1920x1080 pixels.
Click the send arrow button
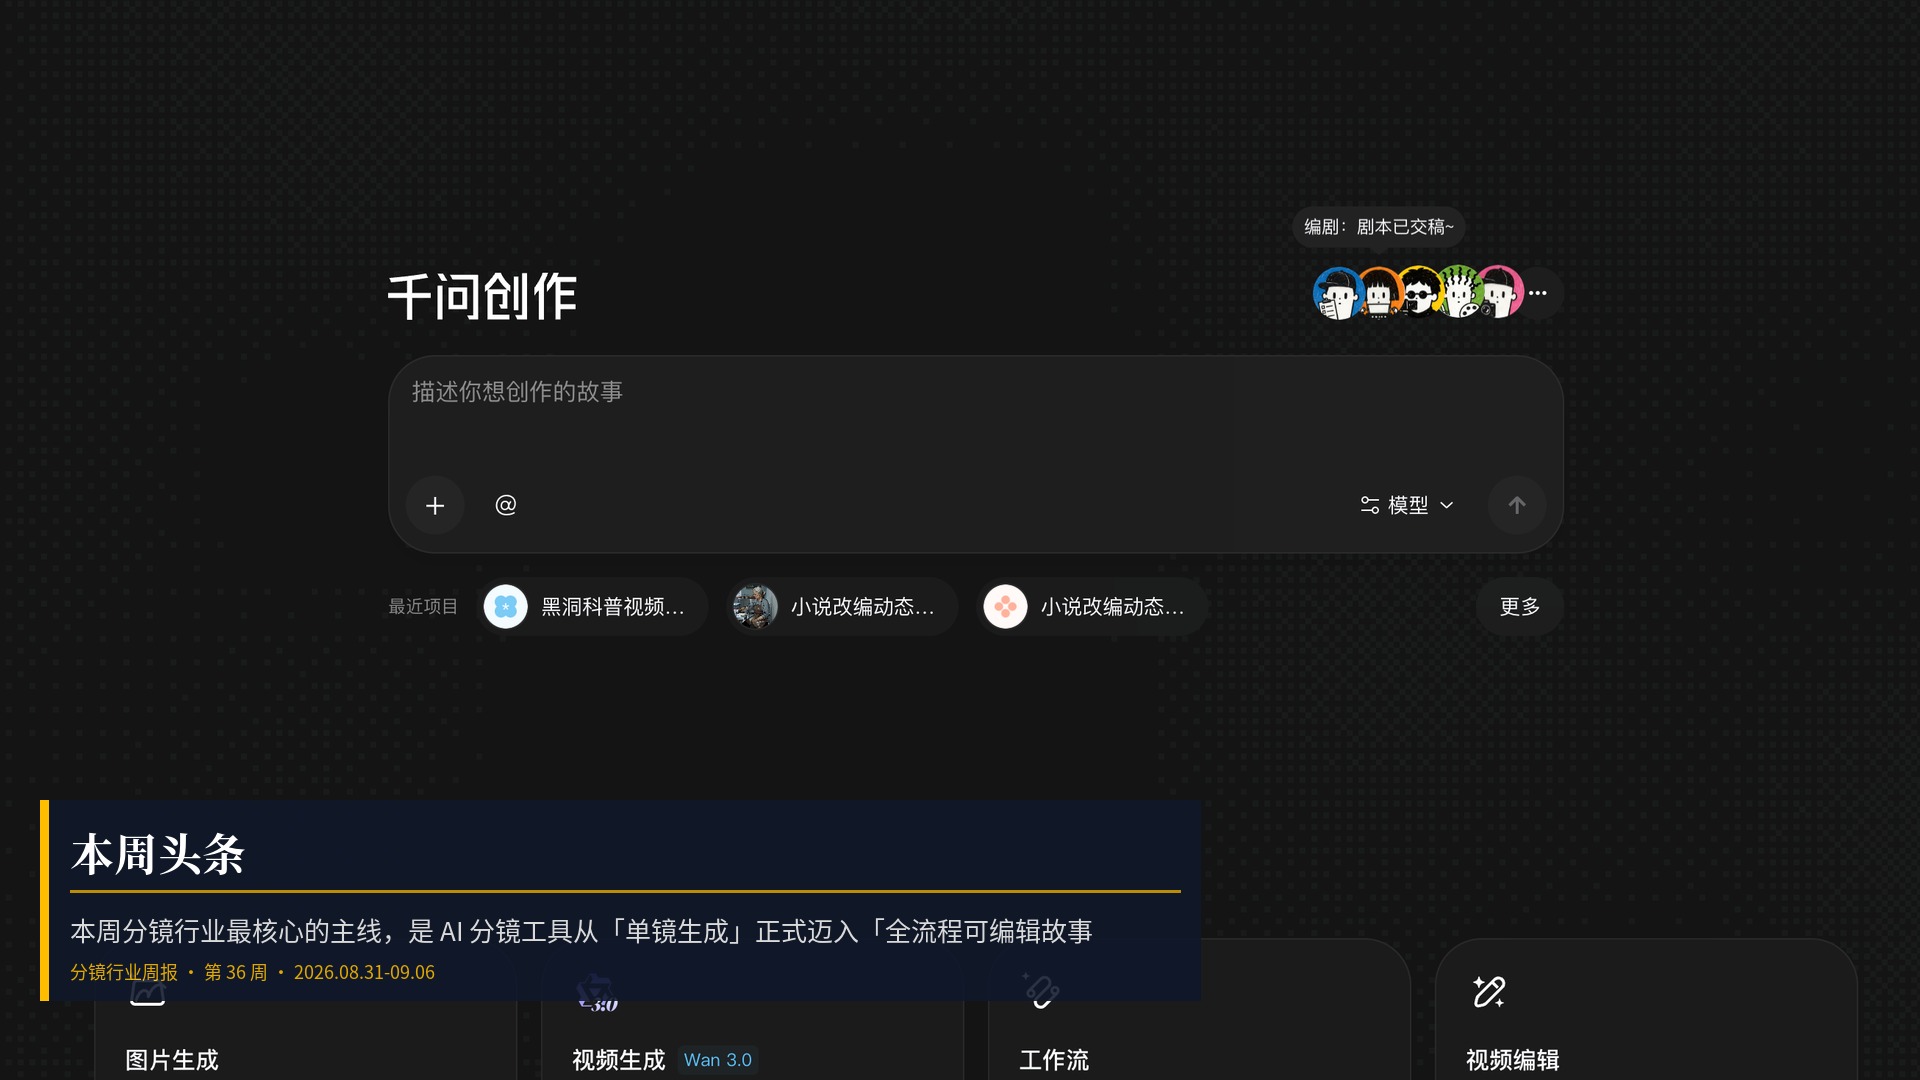click(1517, 506)
